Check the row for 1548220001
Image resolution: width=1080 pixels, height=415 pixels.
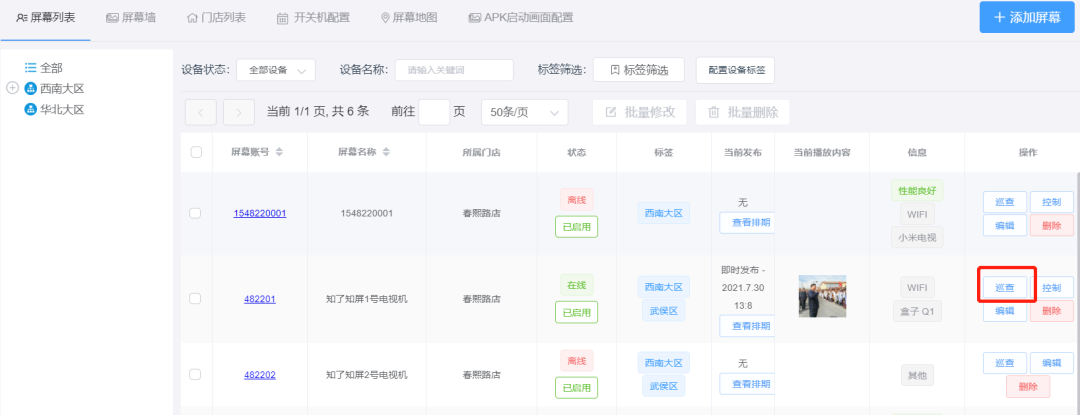click(195, 213)
